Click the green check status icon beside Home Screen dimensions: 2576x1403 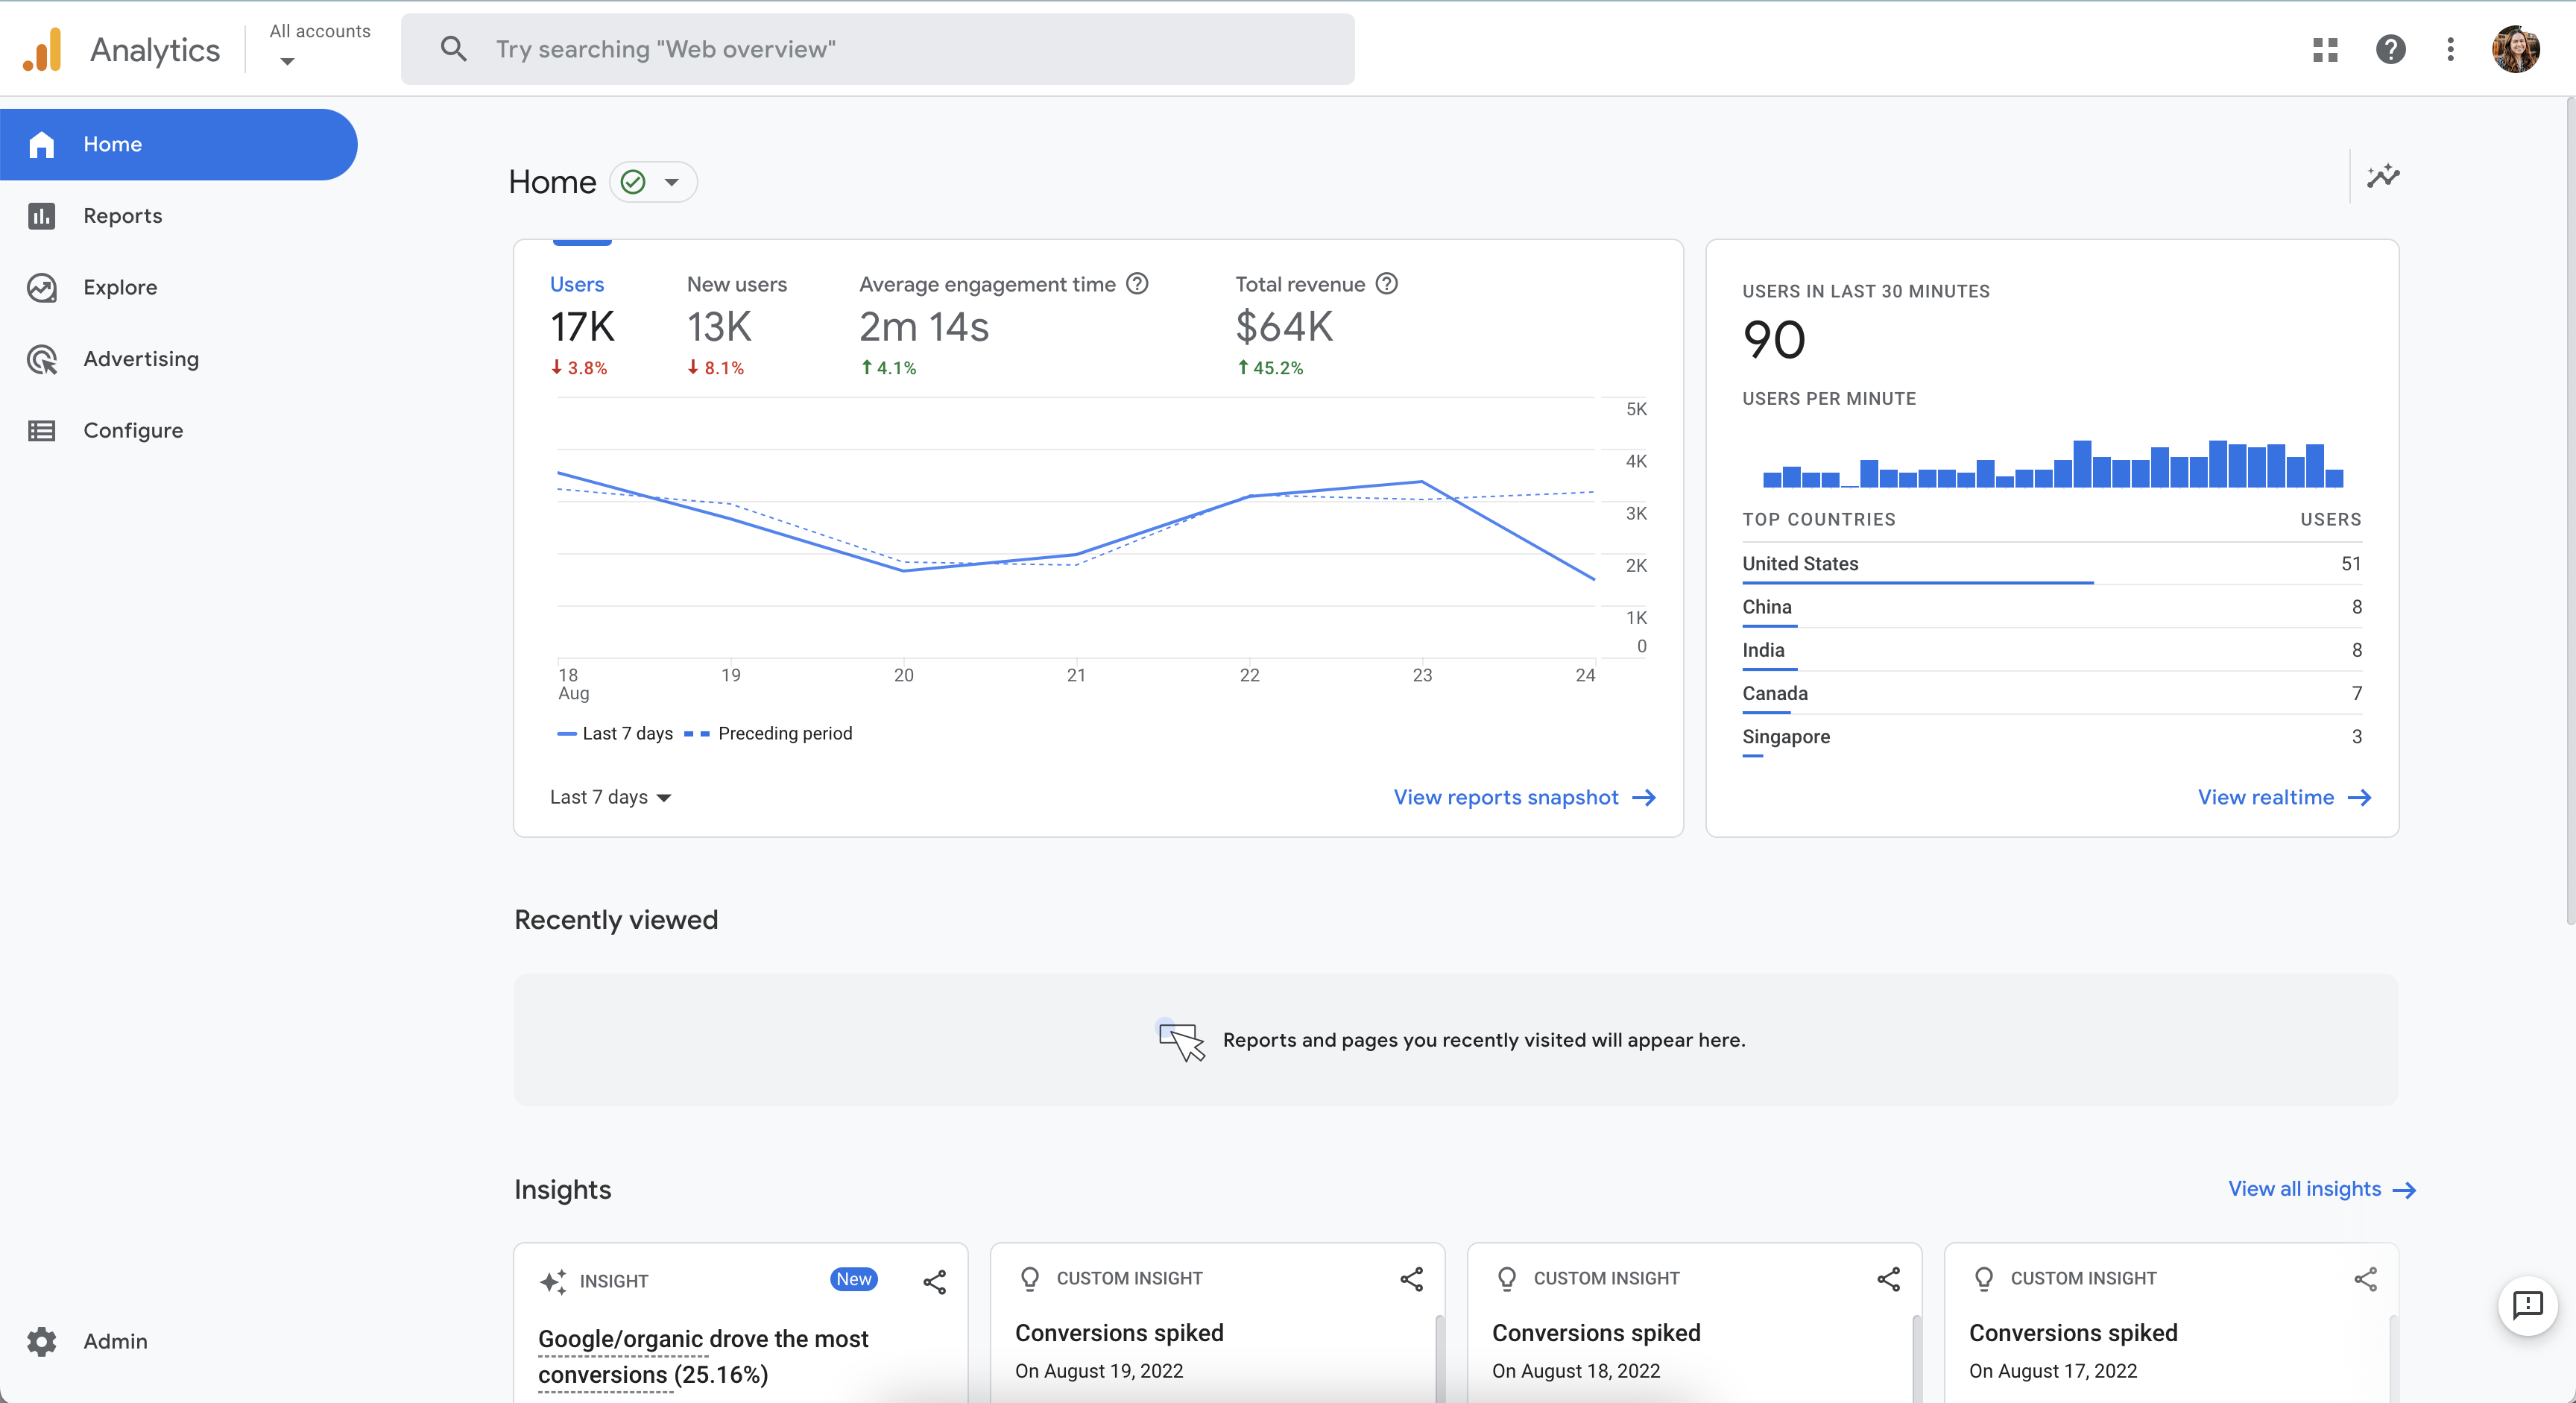(x=633, y=182)
